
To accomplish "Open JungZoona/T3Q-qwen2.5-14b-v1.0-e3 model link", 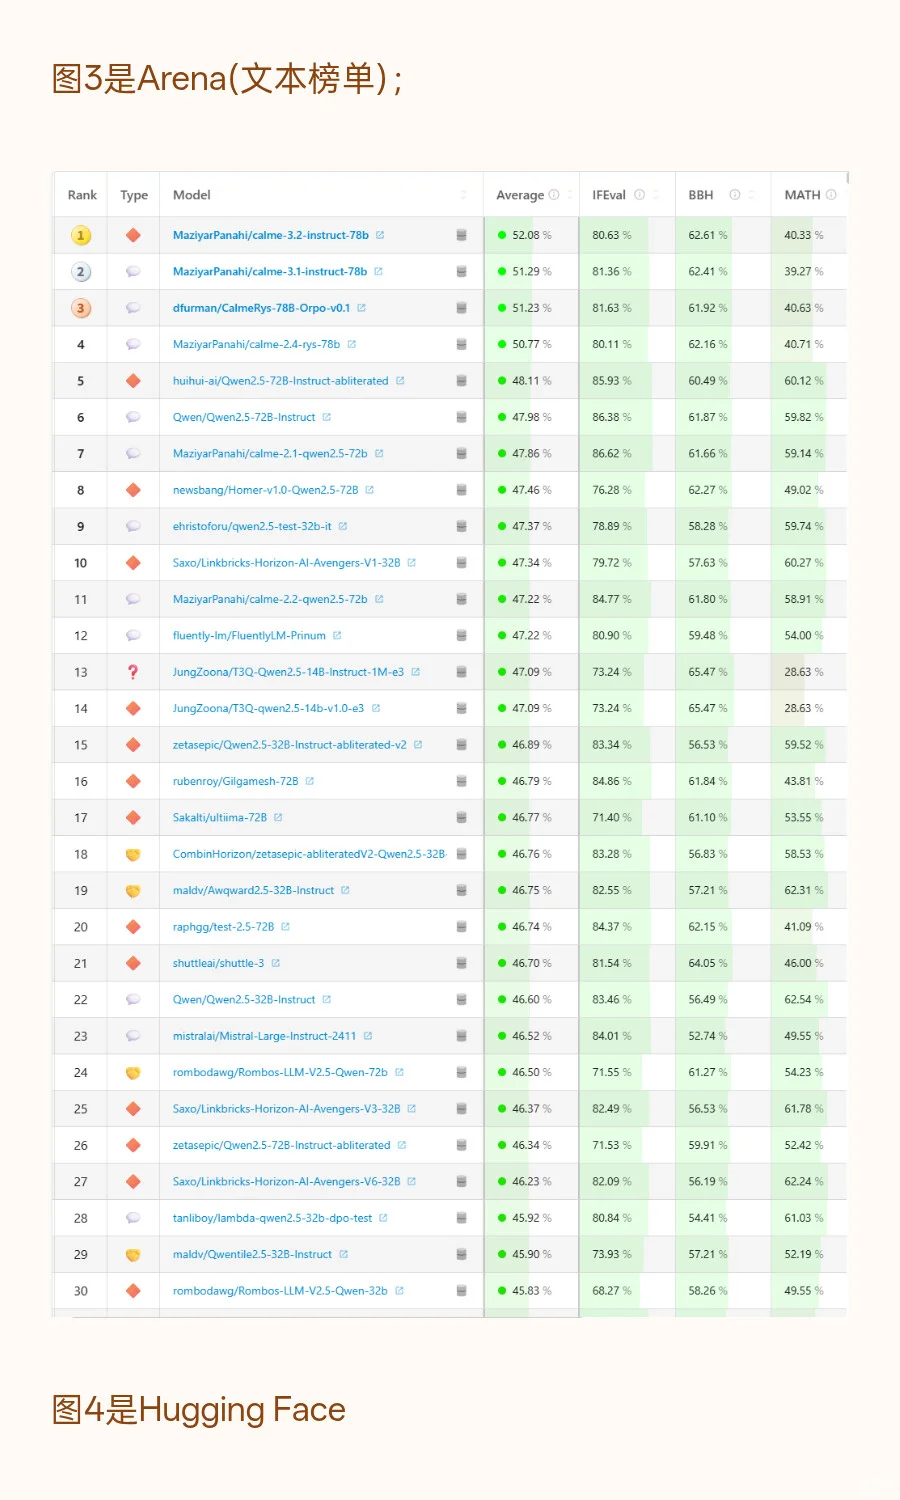I will pos(269,708).
